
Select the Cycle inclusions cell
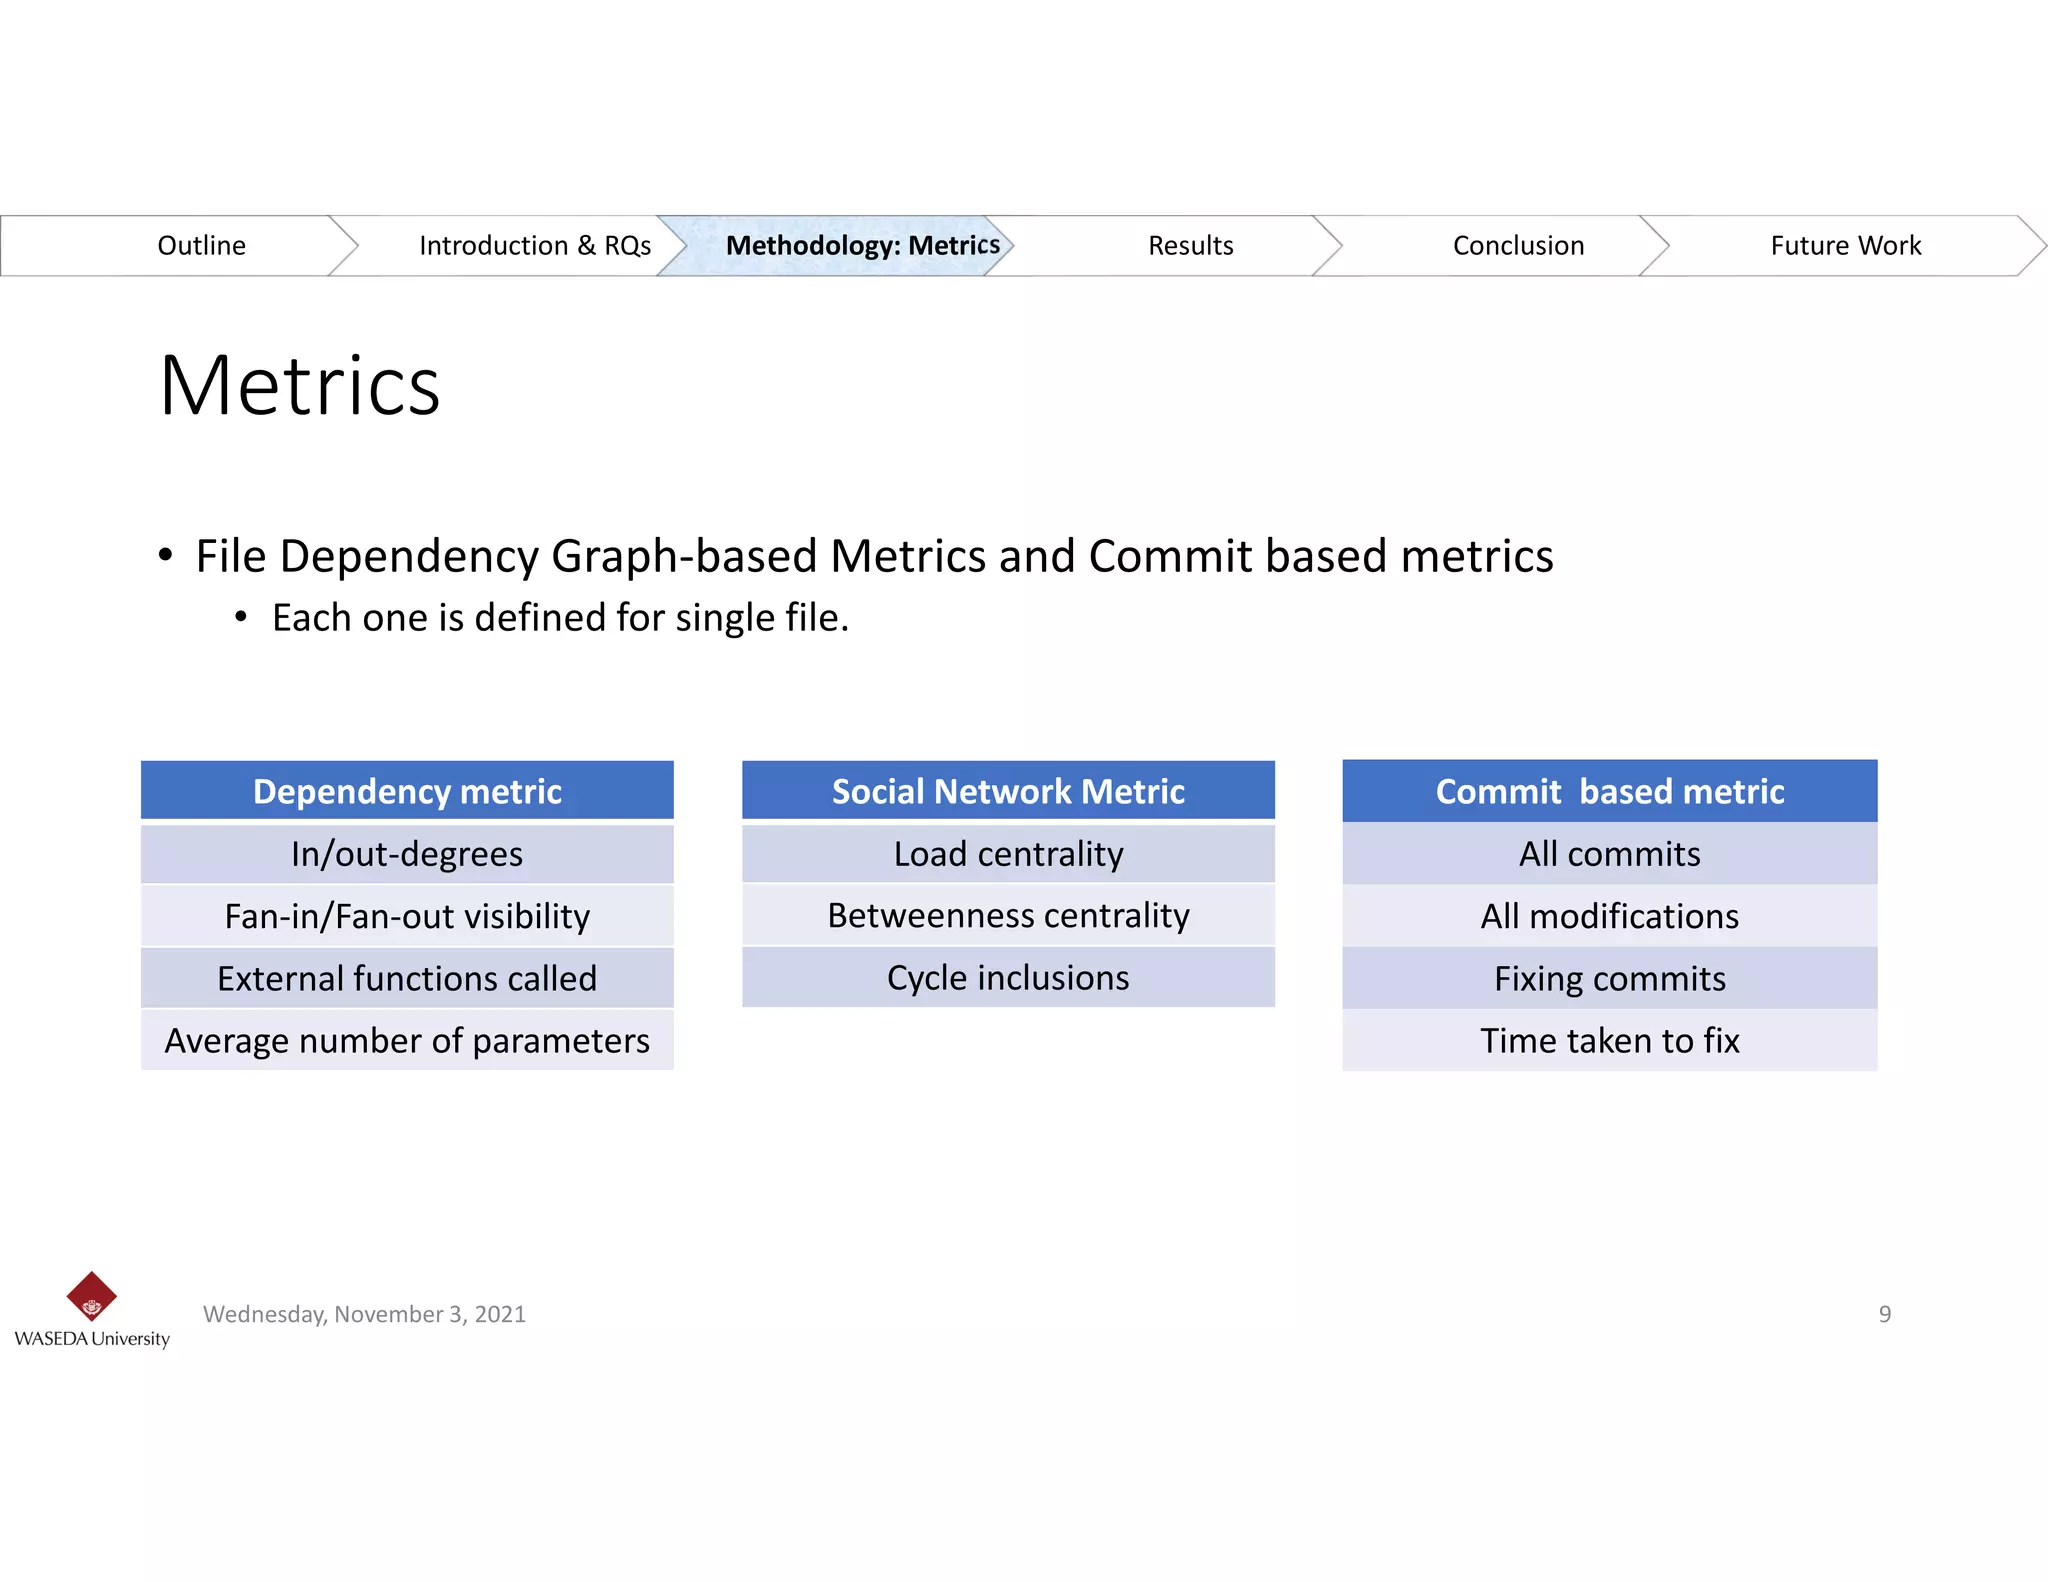point(1008,977)
